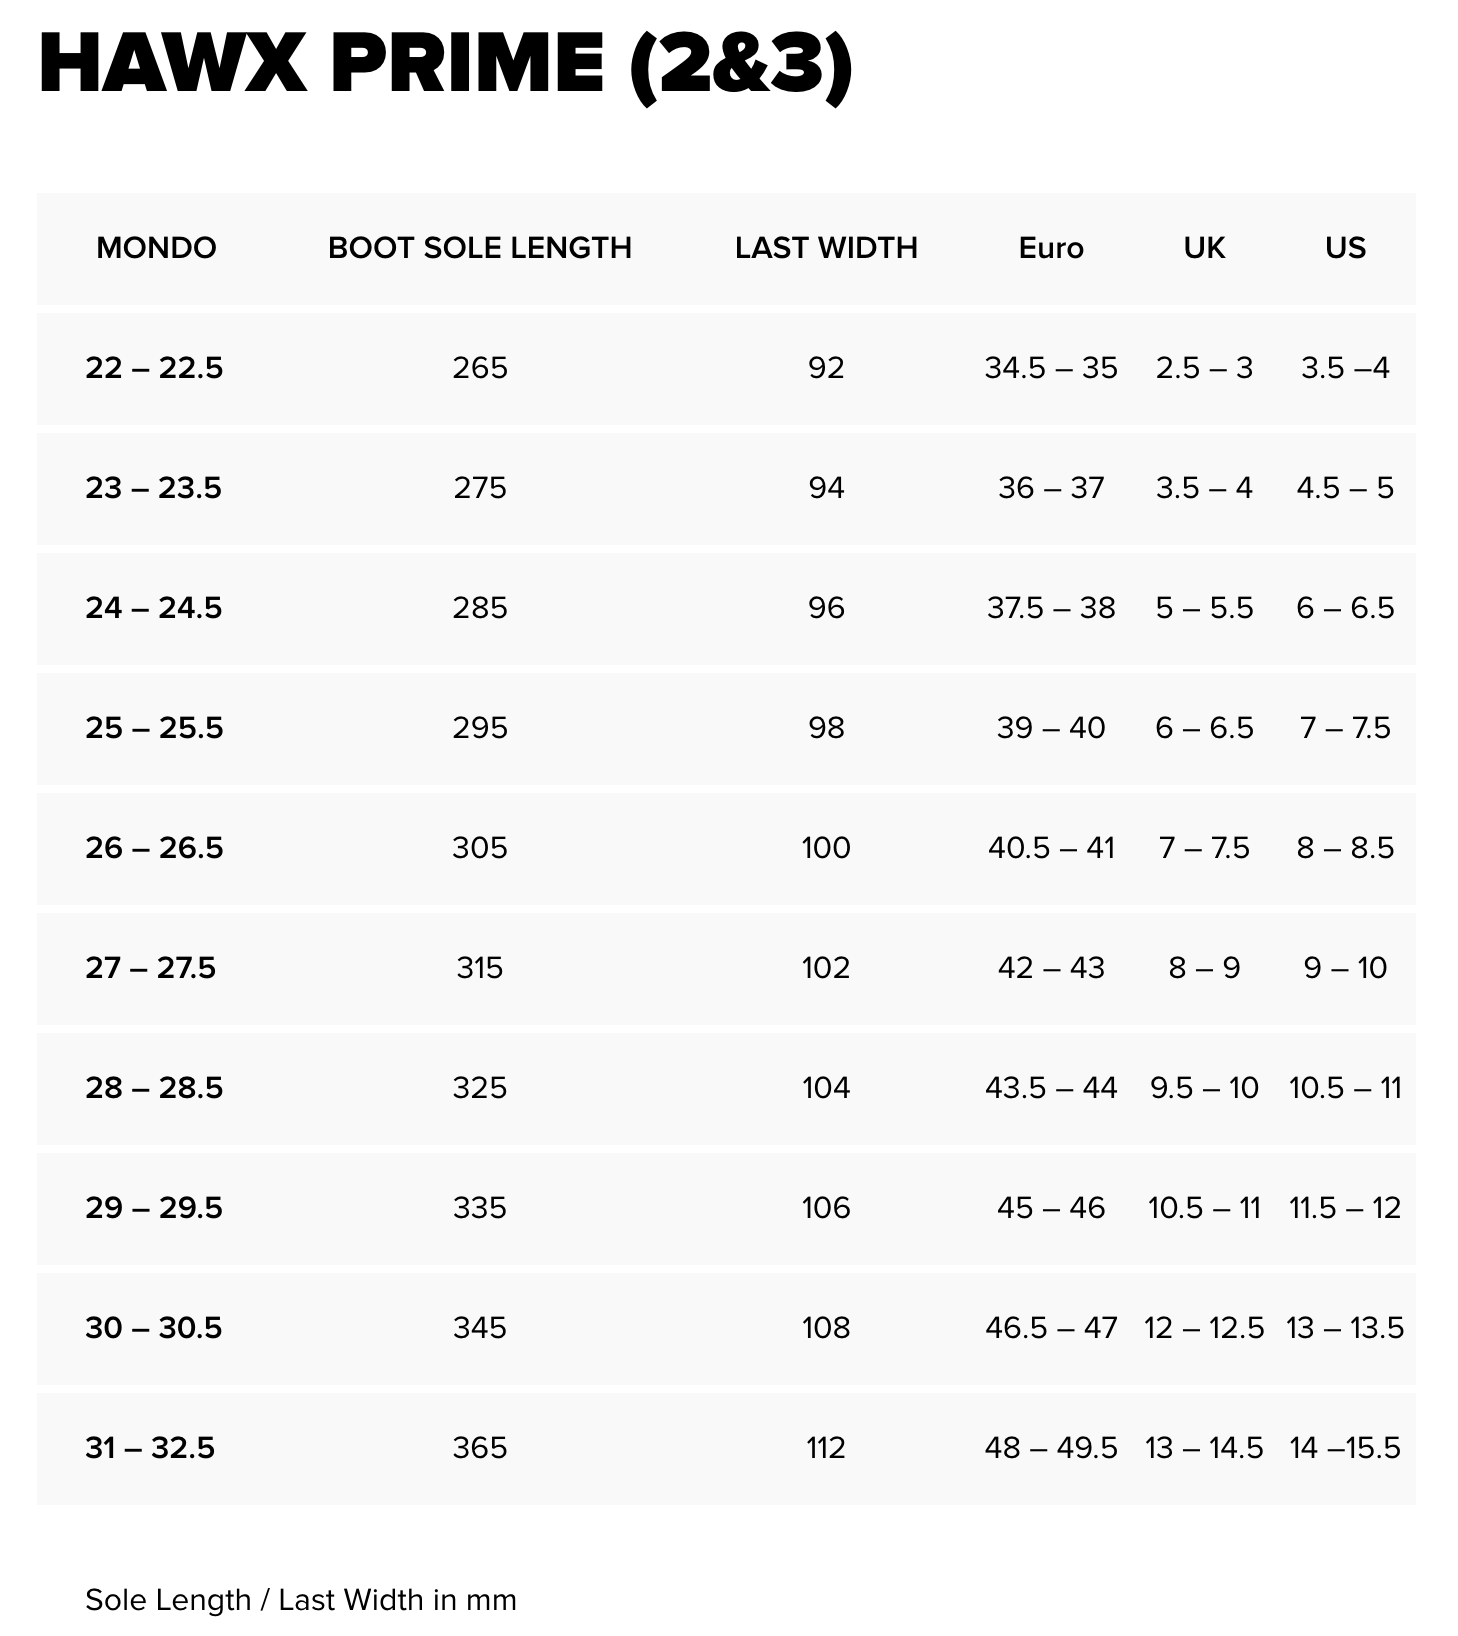Click the Sole Length / Last Width footnote

click(301, 1600)
